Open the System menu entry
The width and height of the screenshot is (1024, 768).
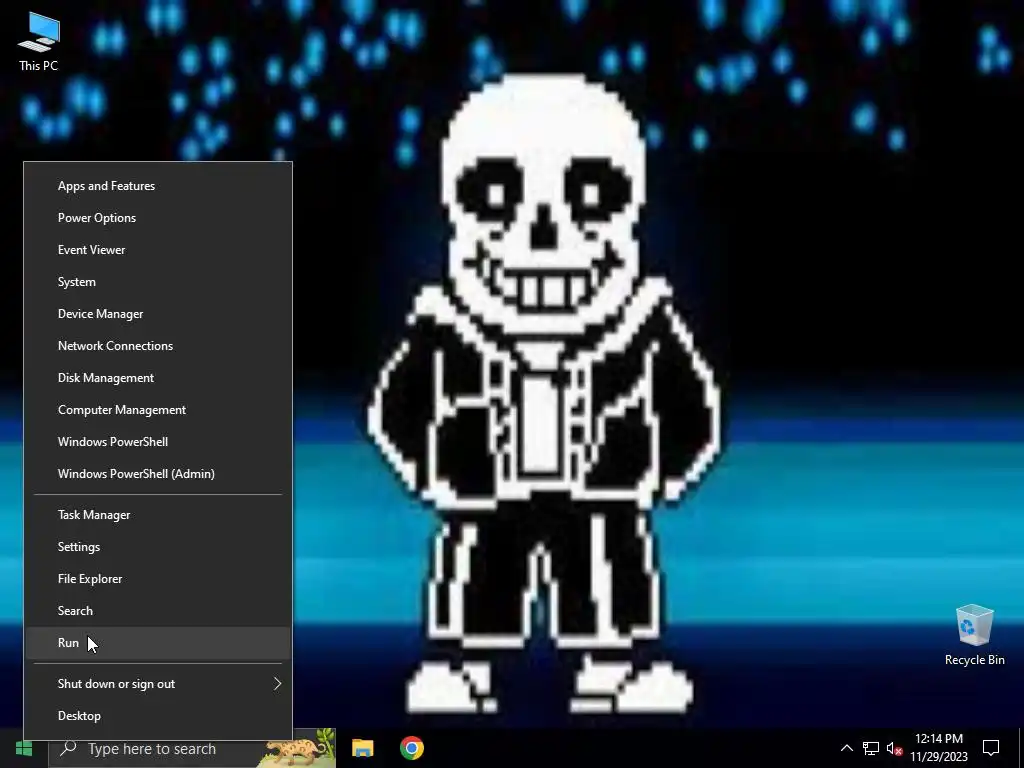click(x=158, y=282)
